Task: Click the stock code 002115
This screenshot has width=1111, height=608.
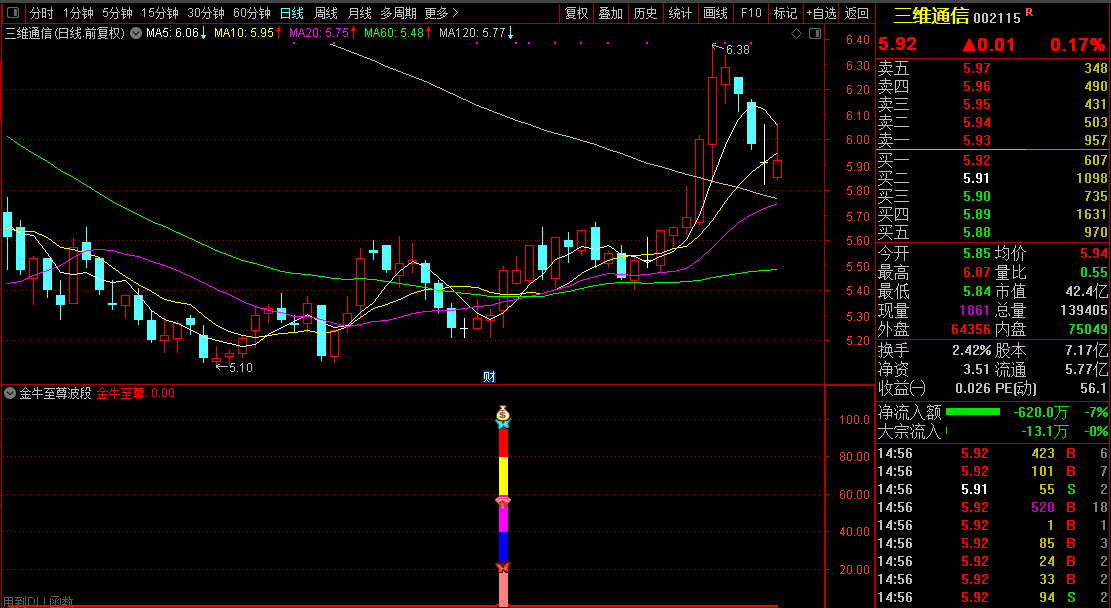Action: [997, 18]
